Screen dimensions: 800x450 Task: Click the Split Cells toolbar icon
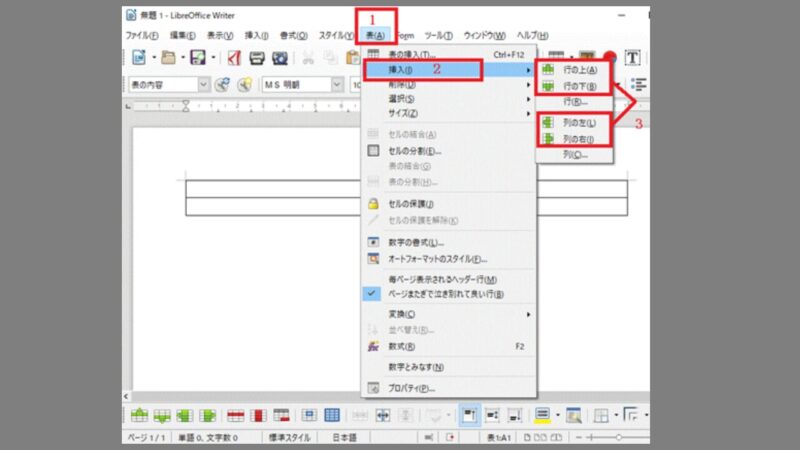point(383,415)
